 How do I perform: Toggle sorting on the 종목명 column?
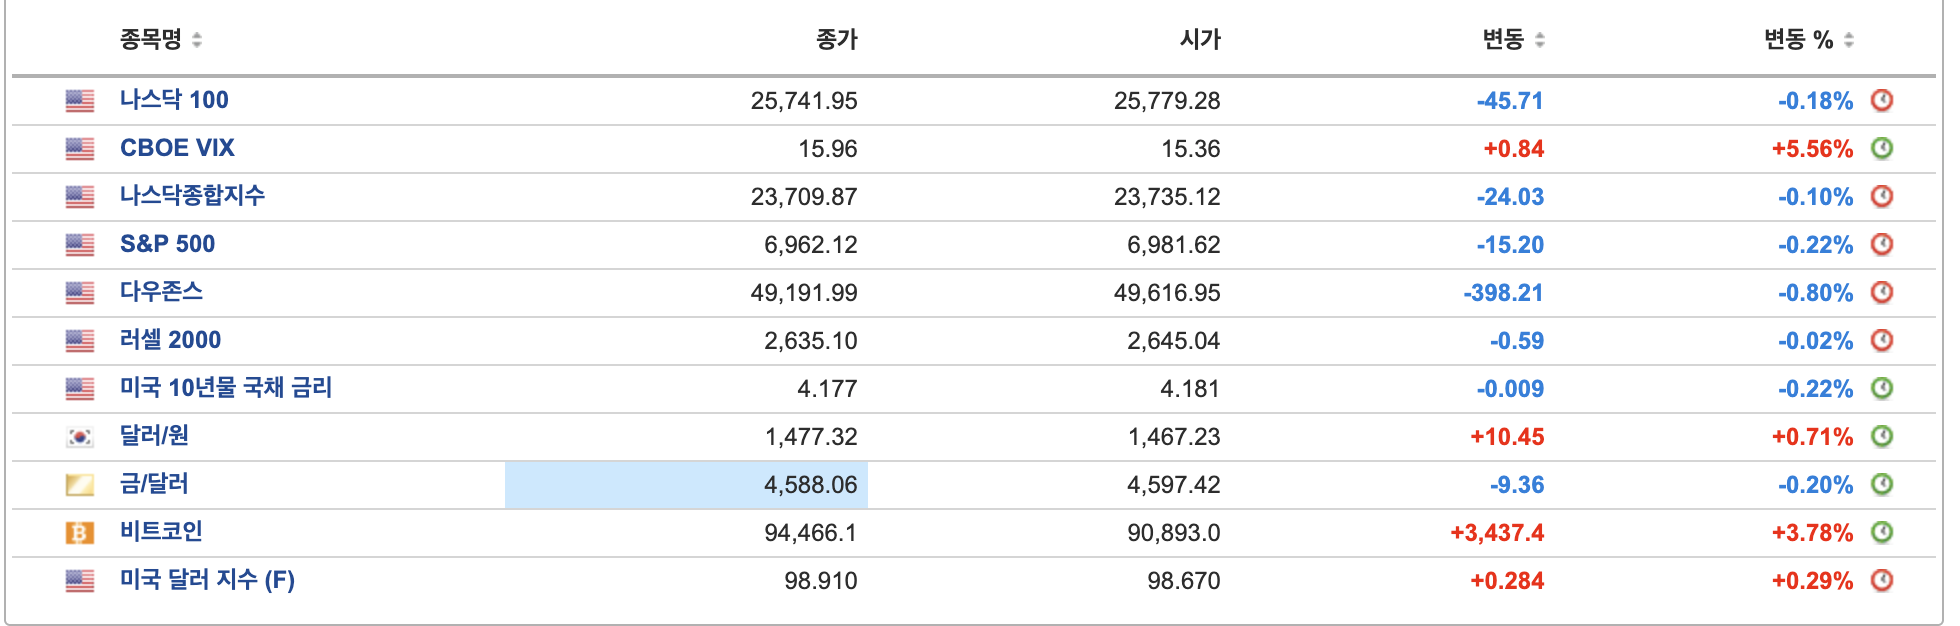coord(160,41)
